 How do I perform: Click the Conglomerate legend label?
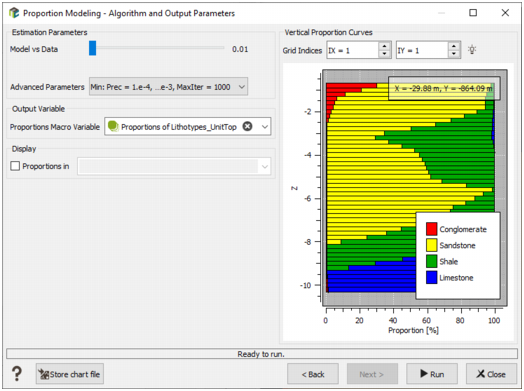point(463,229)
